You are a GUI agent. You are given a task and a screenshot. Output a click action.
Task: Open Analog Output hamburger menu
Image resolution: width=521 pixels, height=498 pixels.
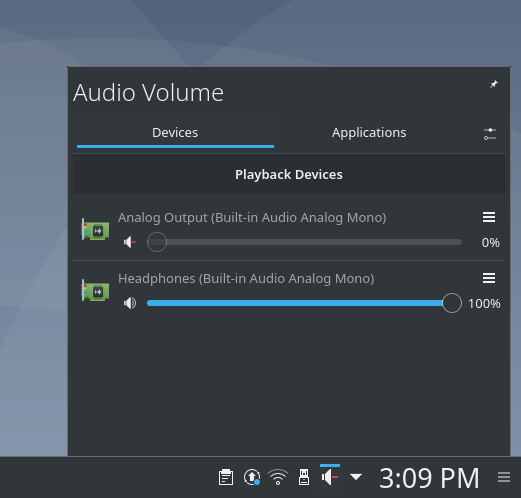[x=489, y=217]
